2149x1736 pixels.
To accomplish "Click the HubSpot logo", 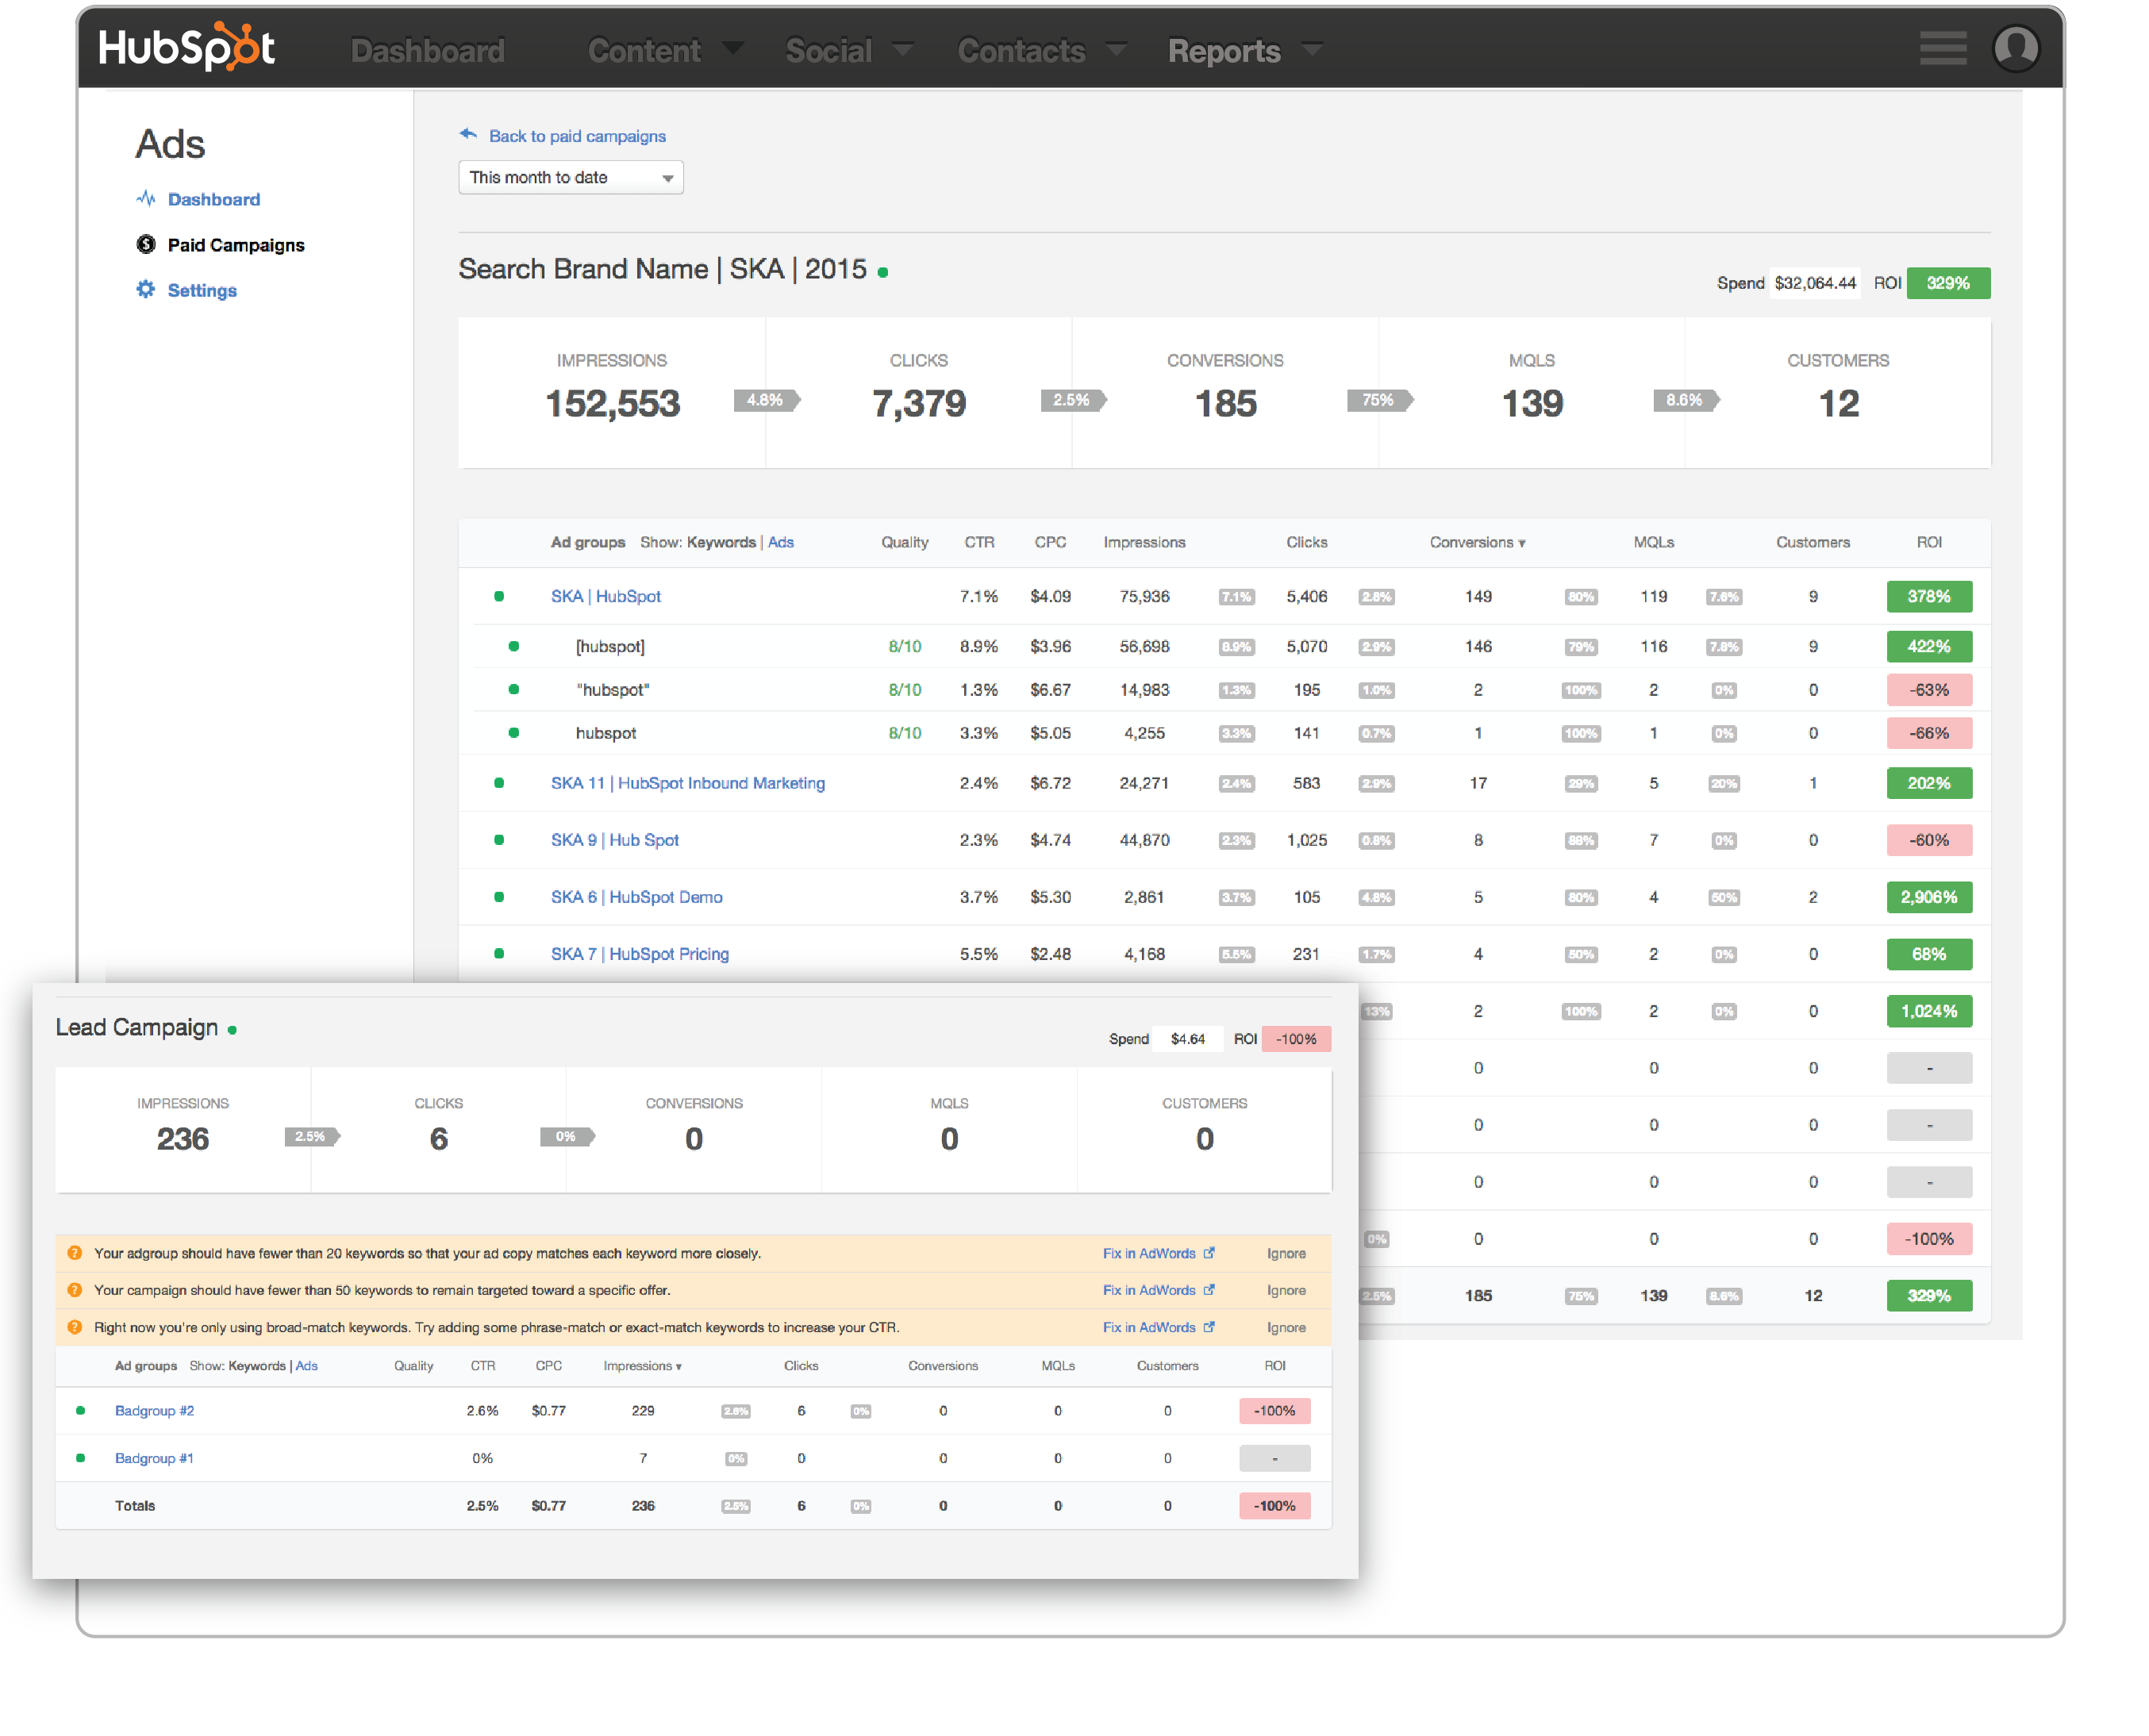I will point(186,48).
